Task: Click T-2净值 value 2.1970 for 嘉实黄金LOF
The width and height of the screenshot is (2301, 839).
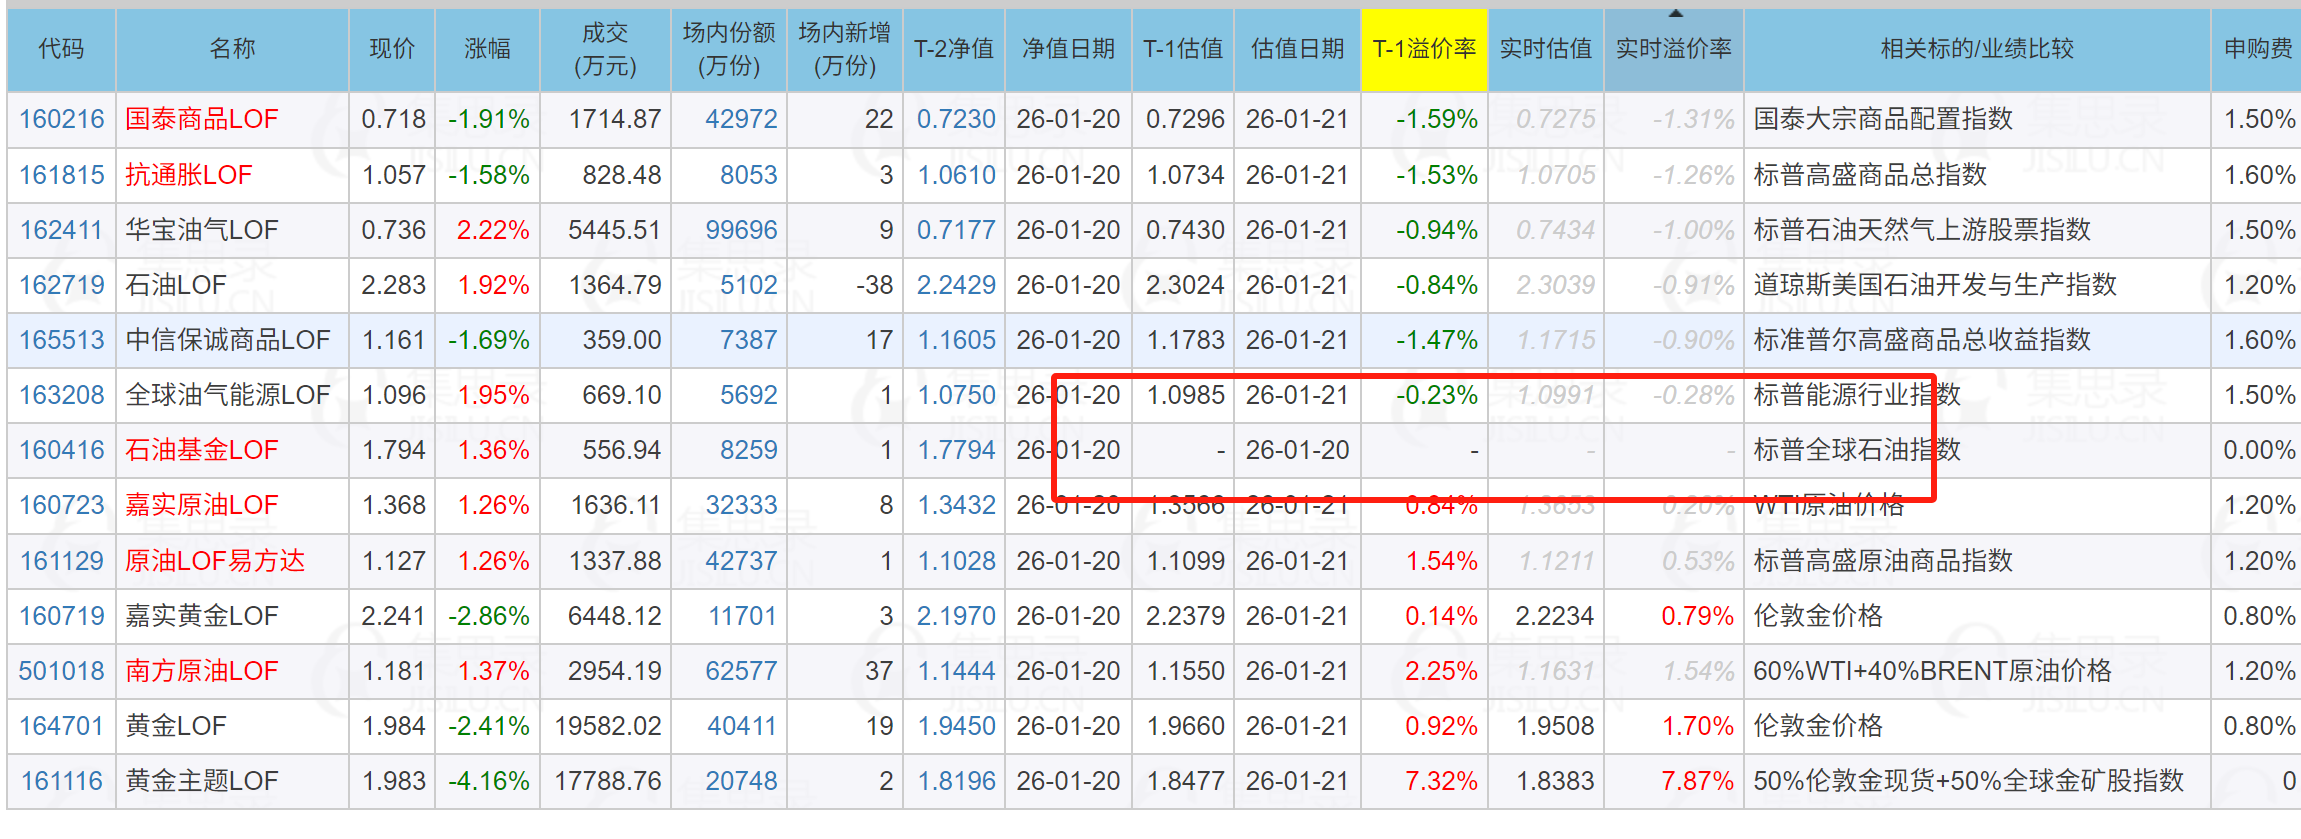Action: coord(956,616)
